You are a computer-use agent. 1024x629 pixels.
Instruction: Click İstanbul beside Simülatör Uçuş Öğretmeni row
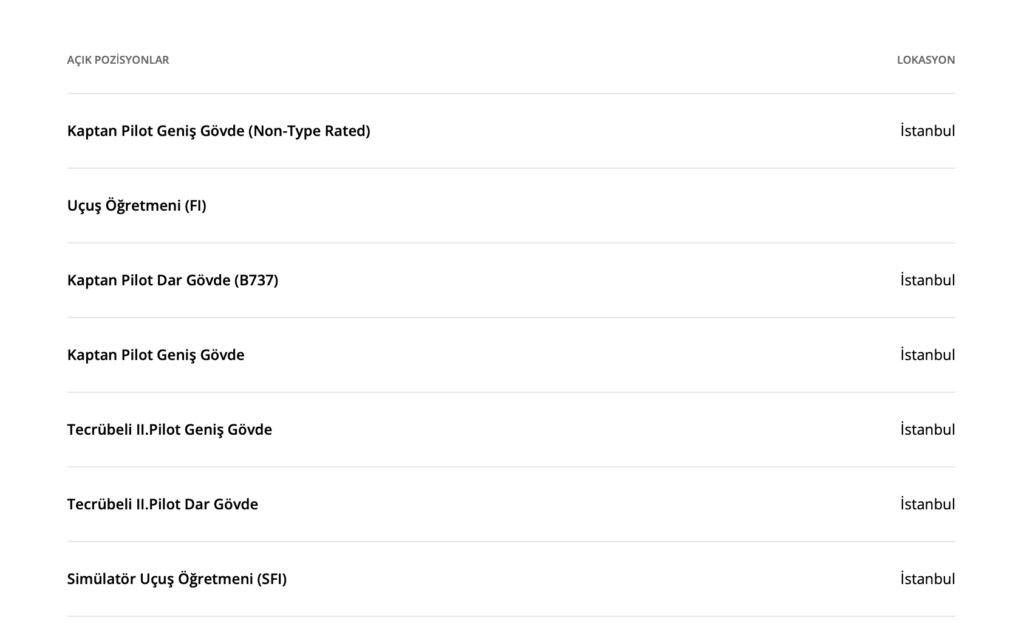pos(927,579)
